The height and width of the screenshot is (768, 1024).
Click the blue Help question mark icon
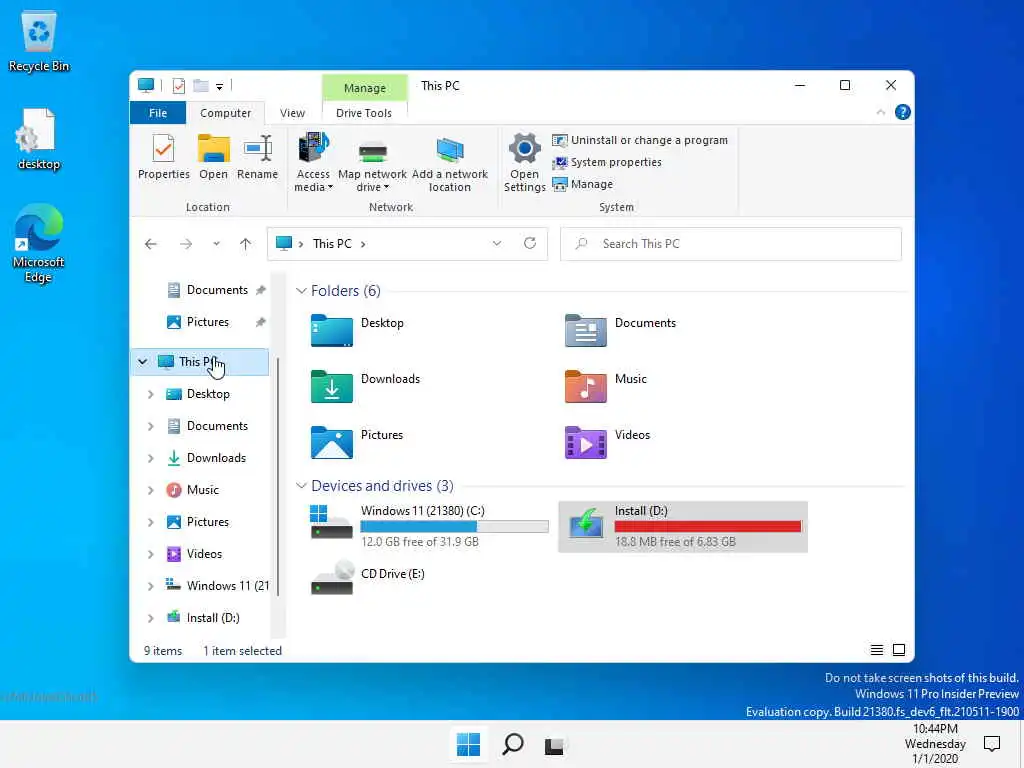point(903,112)
